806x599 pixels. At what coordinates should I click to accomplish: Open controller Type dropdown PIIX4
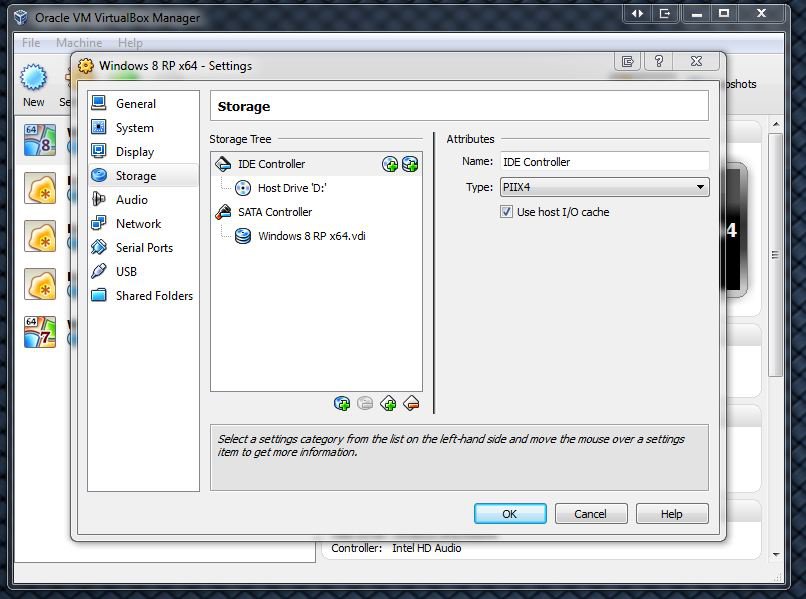coord(604,187)
